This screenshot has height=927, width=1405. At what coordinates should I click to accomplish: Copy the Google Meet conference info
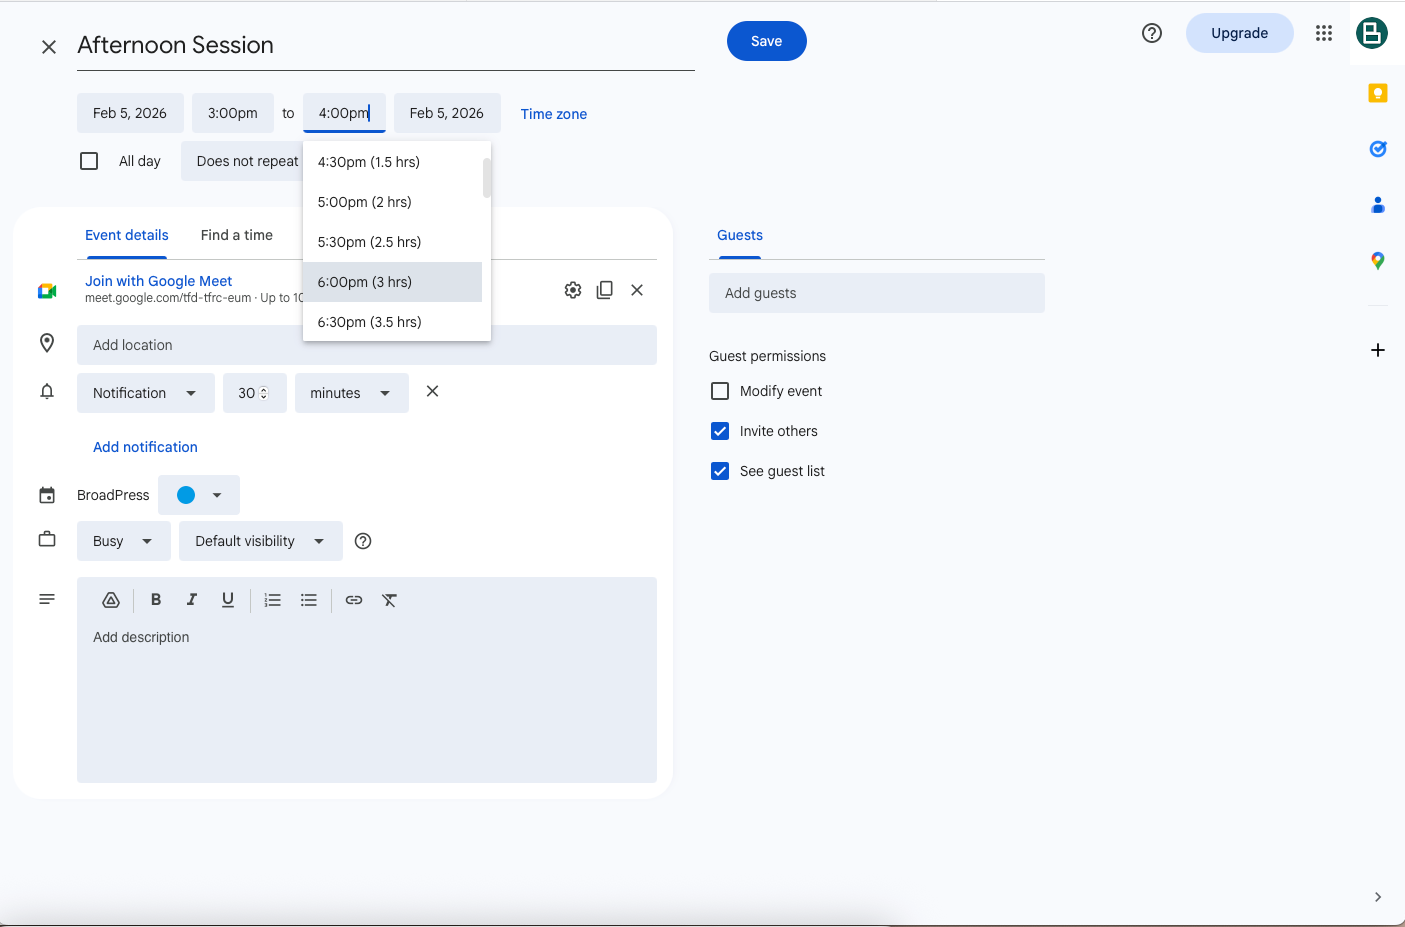tap(605, 290)
